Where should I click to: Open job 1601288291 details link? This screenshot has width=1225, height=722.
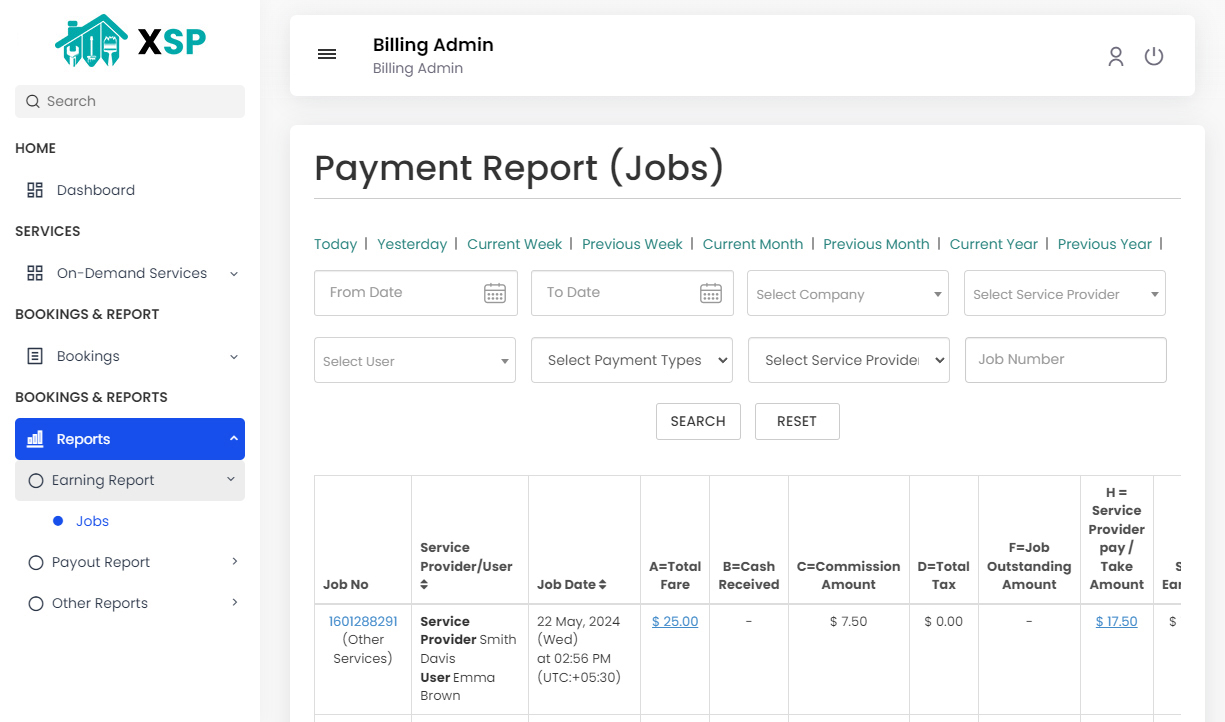(x=362, y=620)
